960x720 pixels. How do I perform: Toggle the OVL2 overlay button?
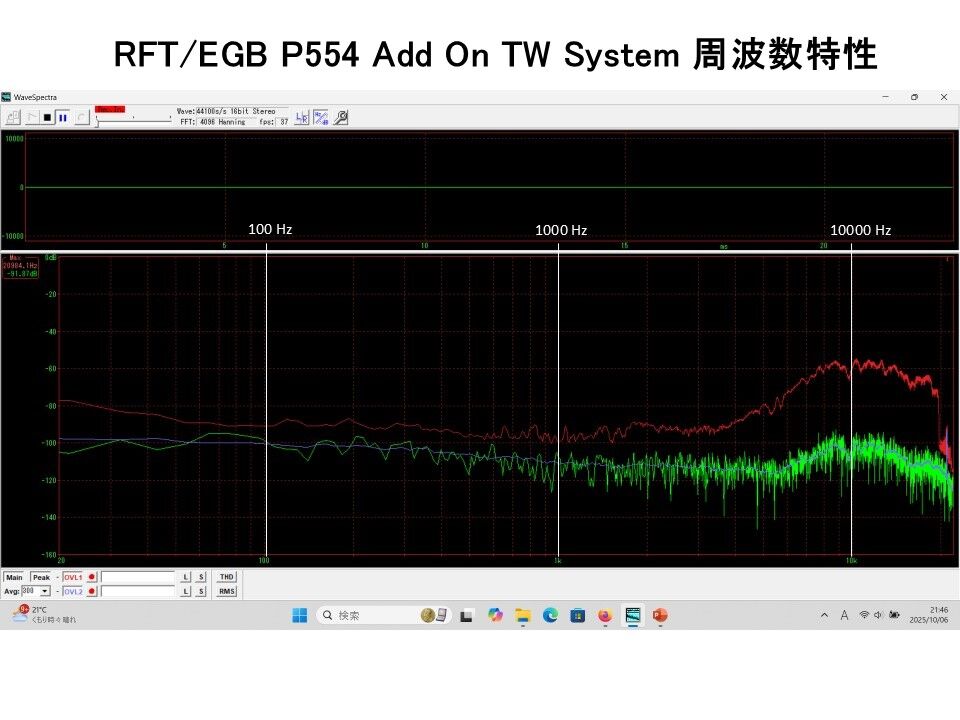point(73,591)
